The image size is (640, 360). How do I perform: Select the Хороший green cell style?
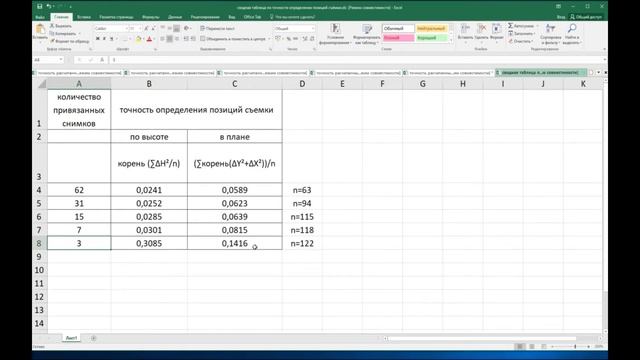(x=431, y=38)
